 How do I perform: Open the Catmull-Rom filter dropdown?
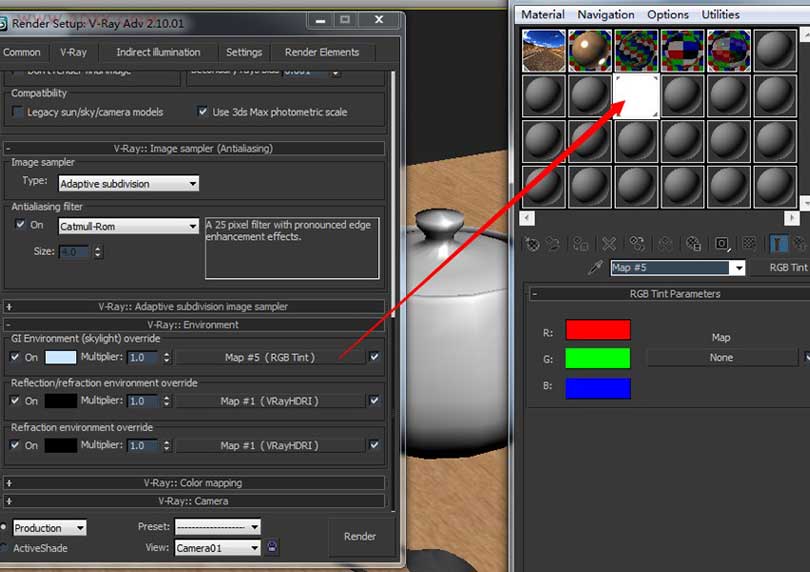click(128, 226)
